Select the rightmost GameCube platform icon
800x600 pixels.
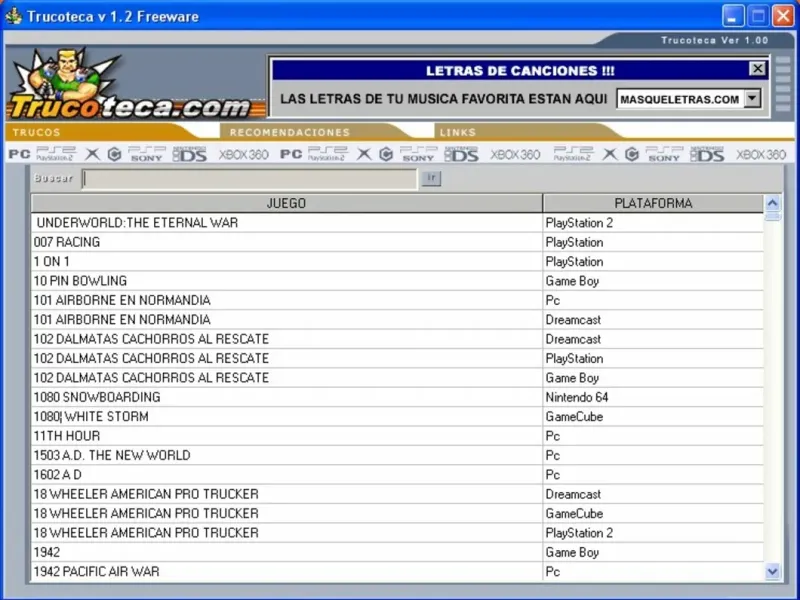632,154
